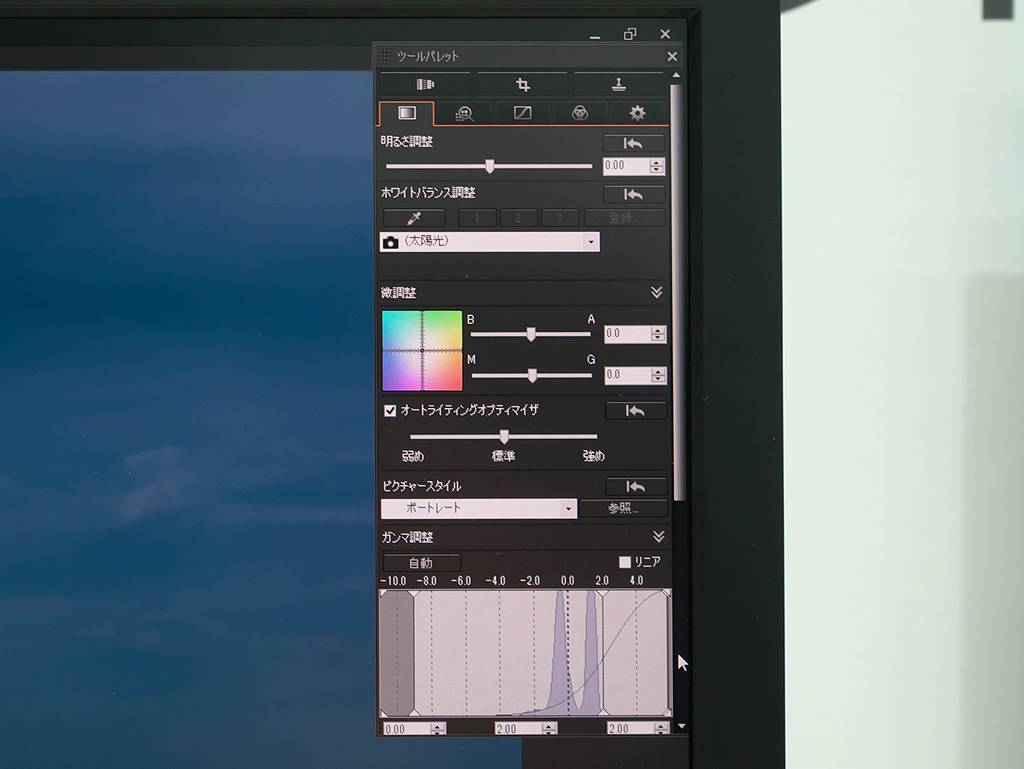Click the white balance 登録 register button

624,217
